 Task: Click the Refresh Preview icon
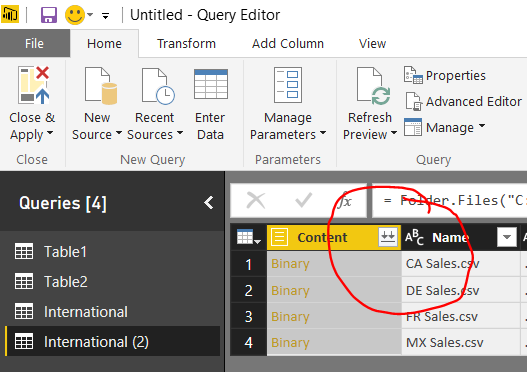(x=374, y=86)
